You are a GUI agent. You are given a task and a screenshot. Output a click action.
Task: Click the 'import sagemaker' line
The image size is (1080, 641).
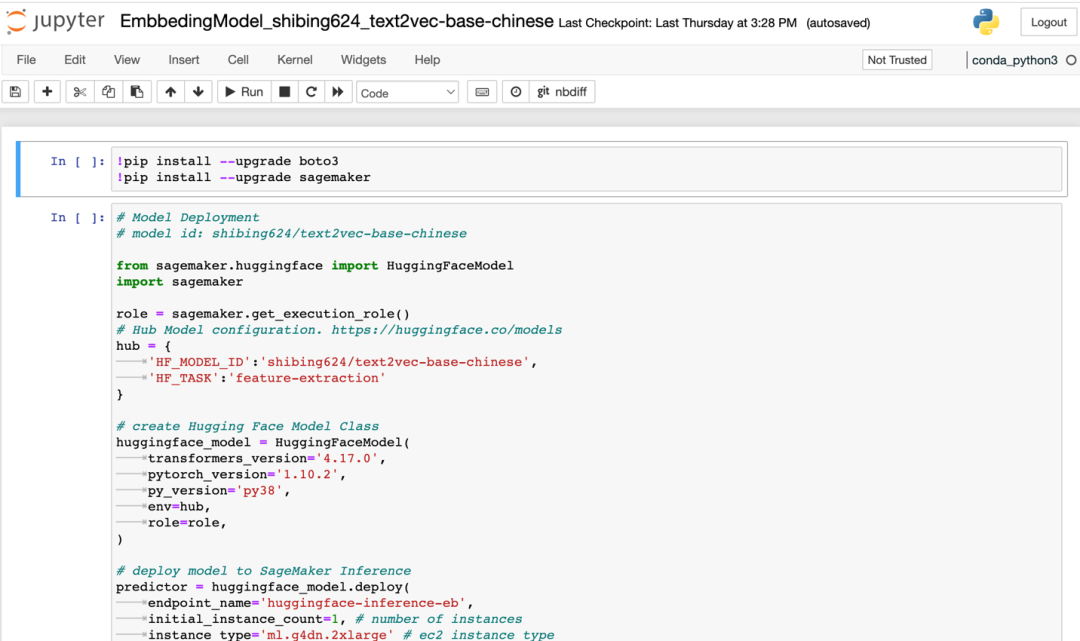click(180, 282)
